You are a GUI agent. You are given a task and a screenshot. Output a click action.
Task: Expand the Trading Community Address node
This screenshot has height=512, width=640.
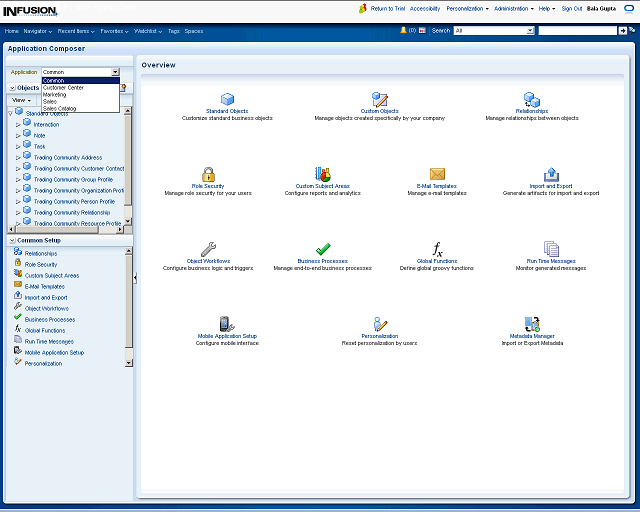(18, 158)
